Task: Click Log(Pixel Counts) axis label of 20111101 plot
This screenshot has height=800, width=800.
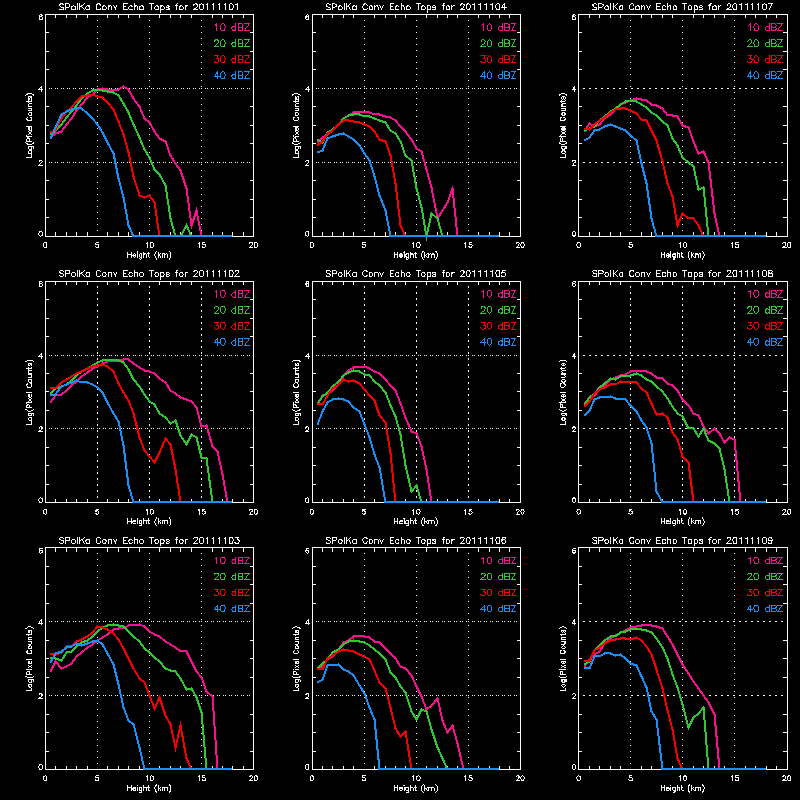Action: tap(30, 125)
